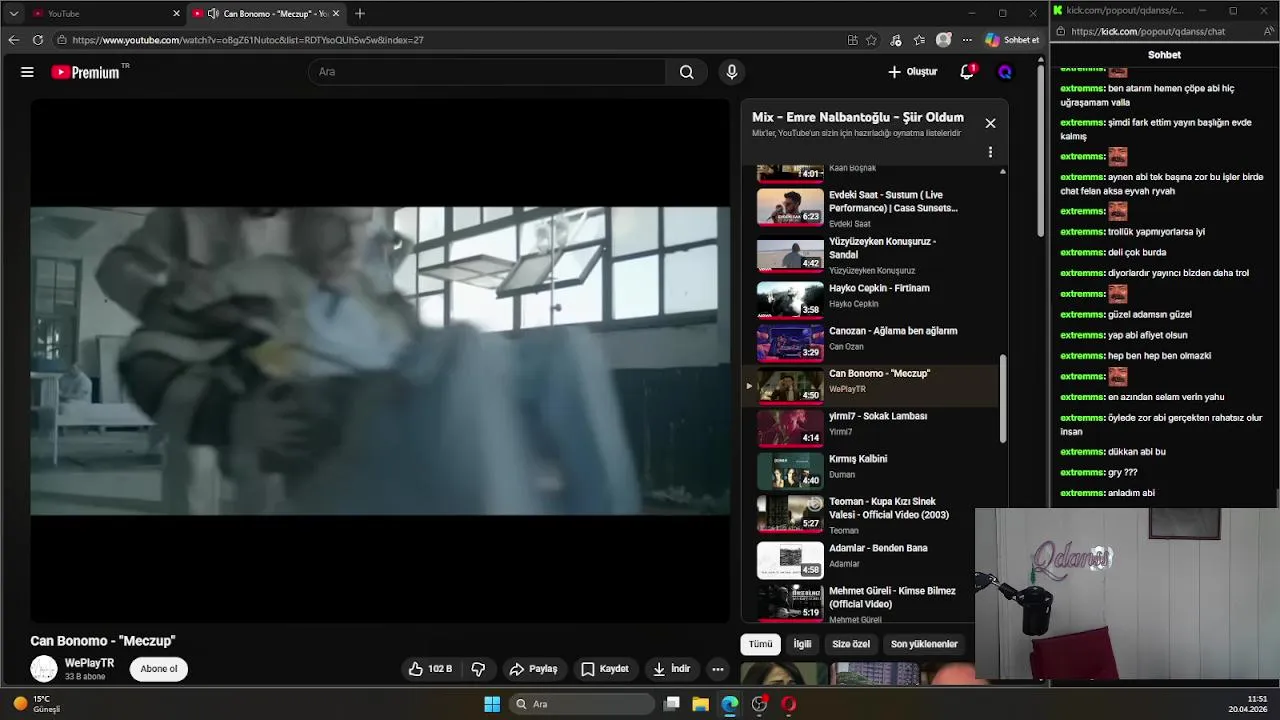Open Edge apps split-screen icon

[852, 40]
